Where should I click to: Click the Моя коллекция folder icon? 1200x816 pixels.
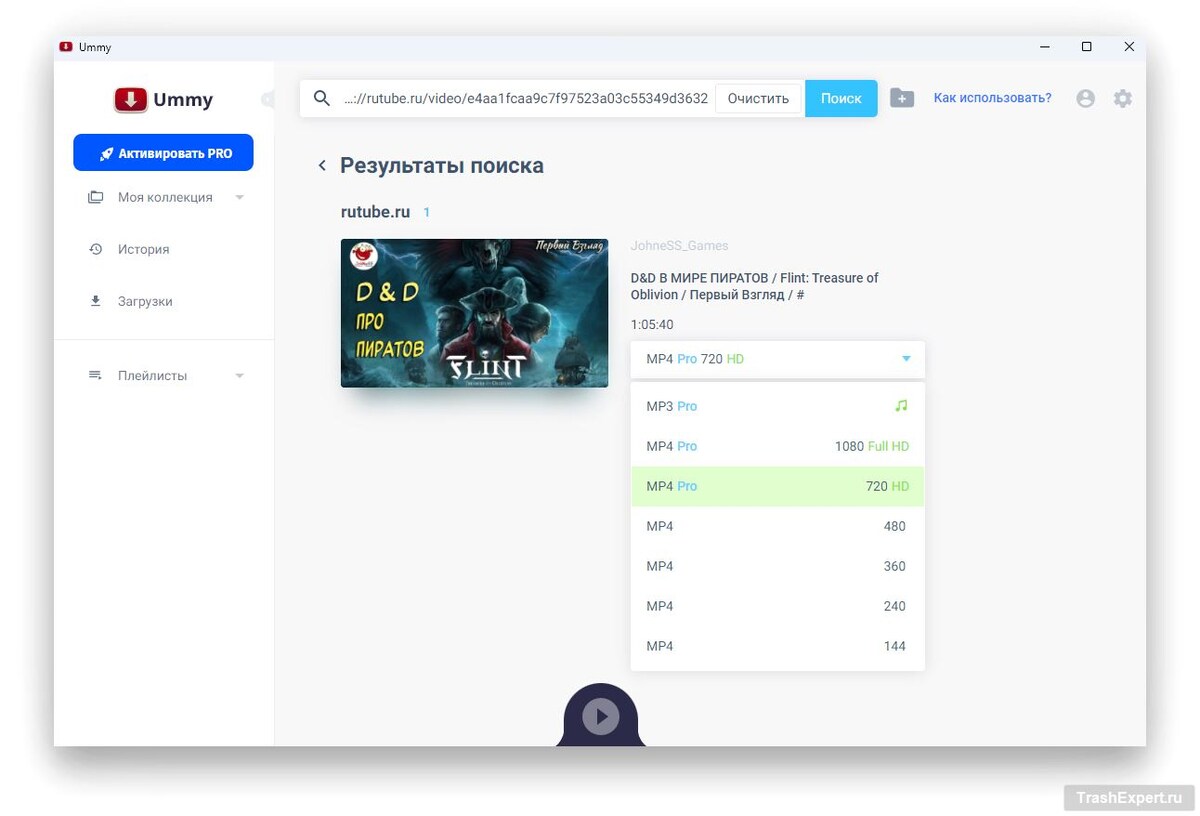95,197
